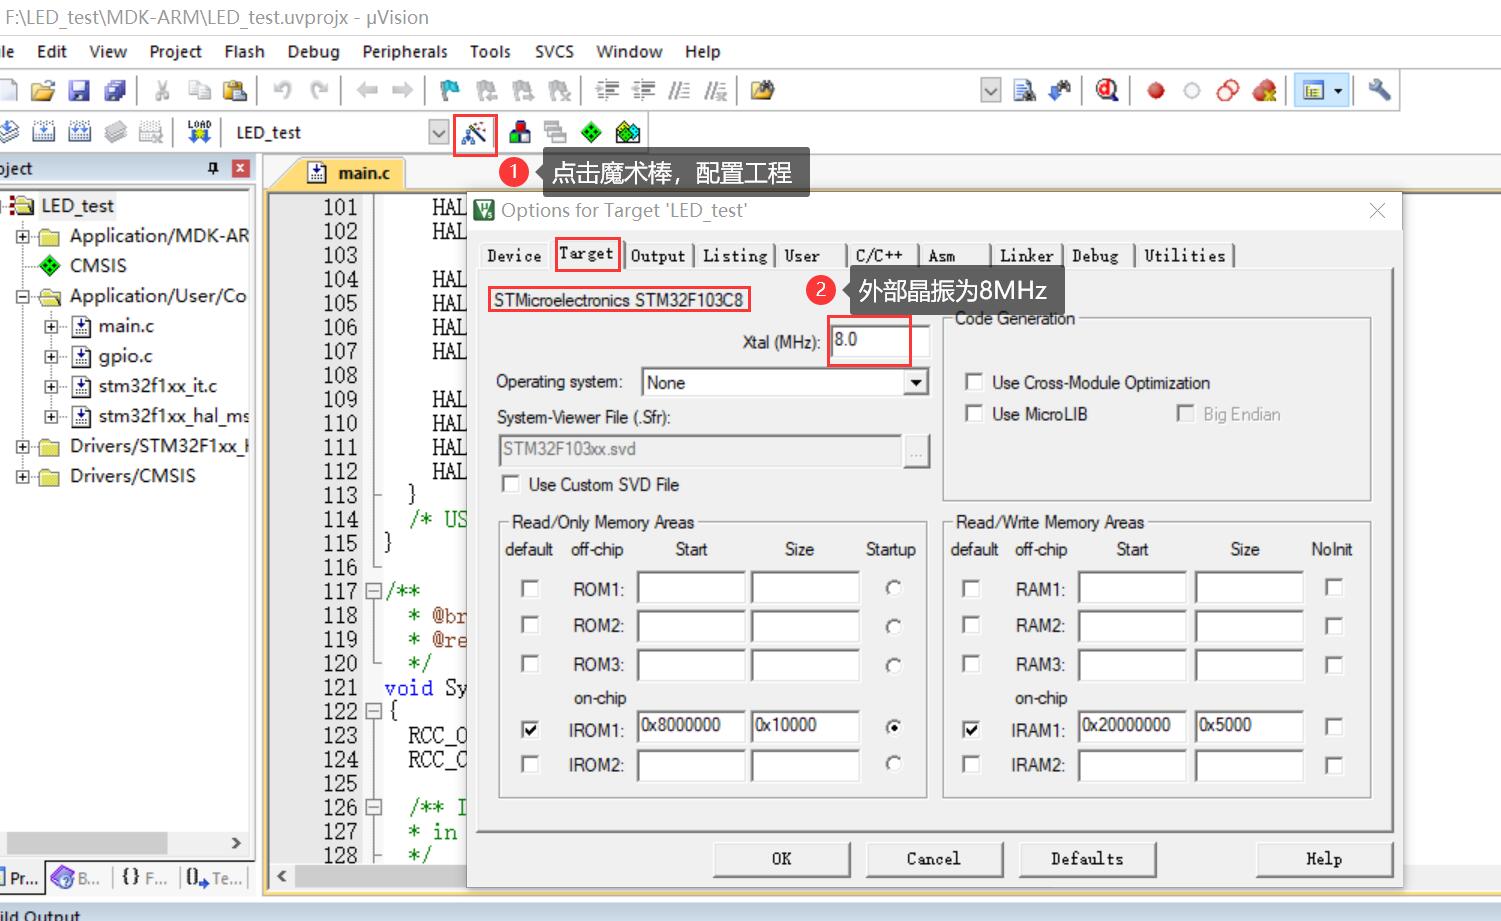Pin the Project panel with pushpin icon

tap(213, 168)
